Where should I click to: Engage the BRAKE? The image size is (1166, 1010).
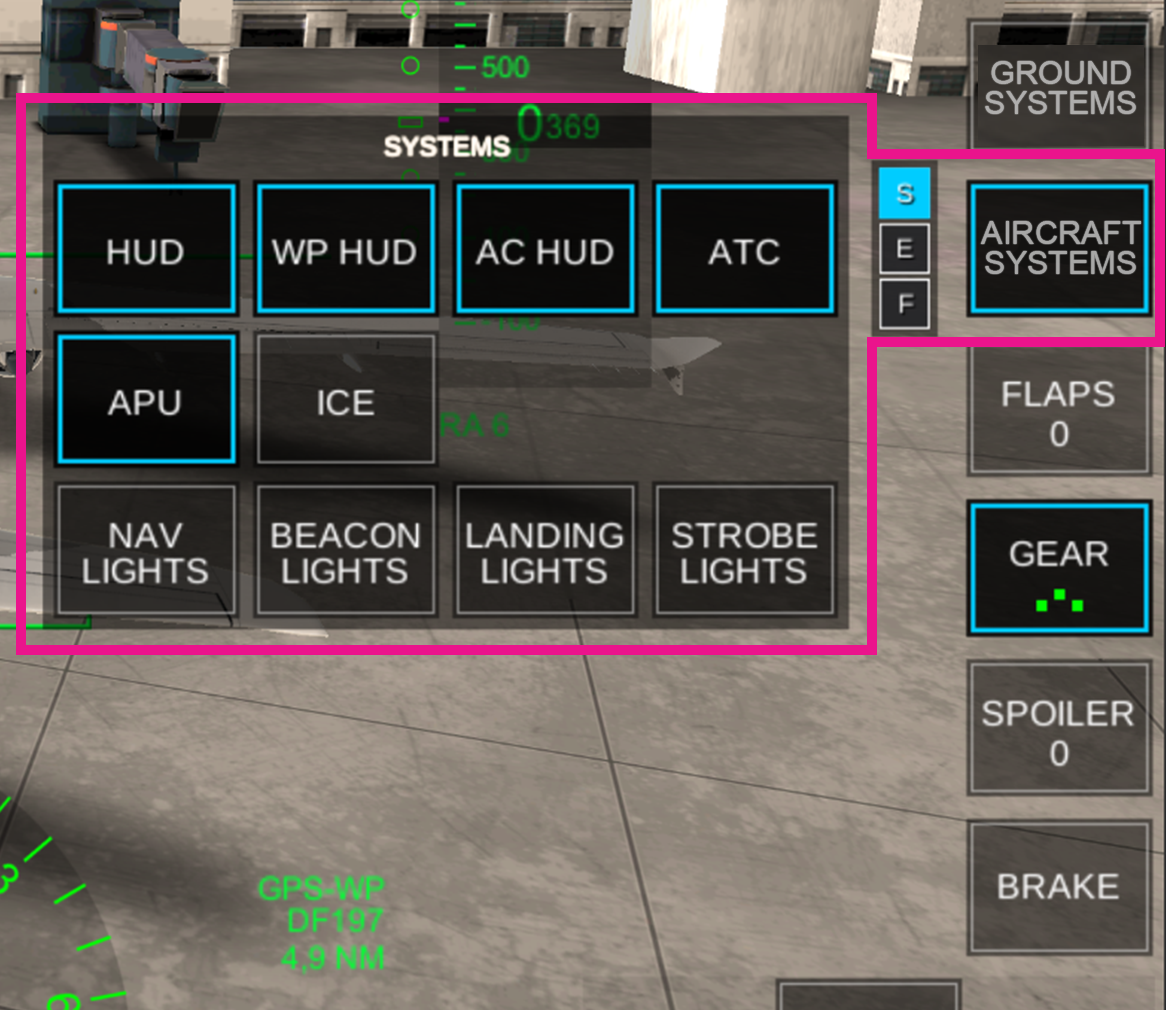pyautogui.click(x=1058, y=884)
